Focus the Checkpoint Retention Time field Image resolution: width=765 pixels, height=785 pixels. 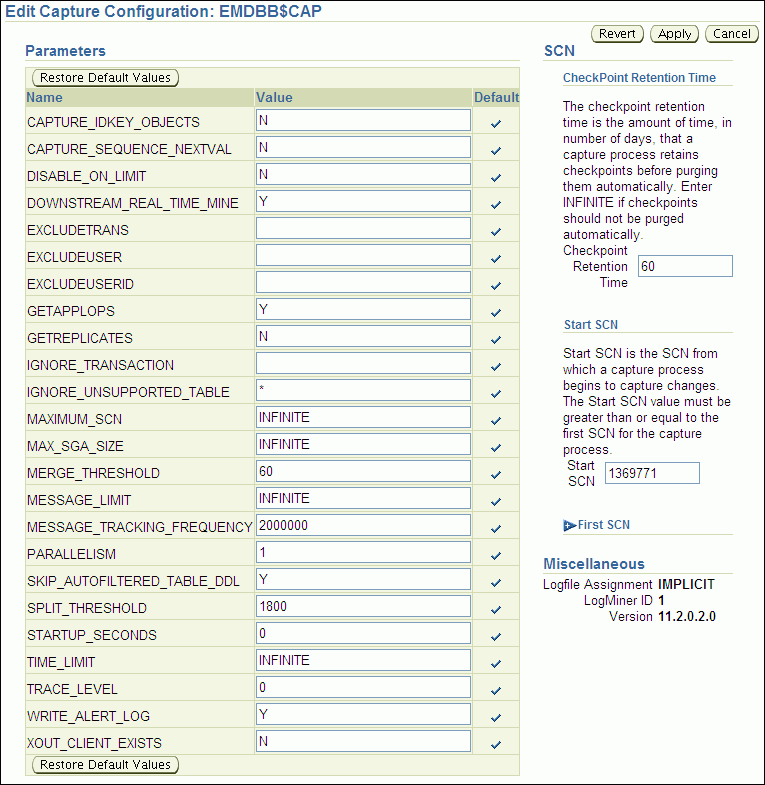pos(684,266)
